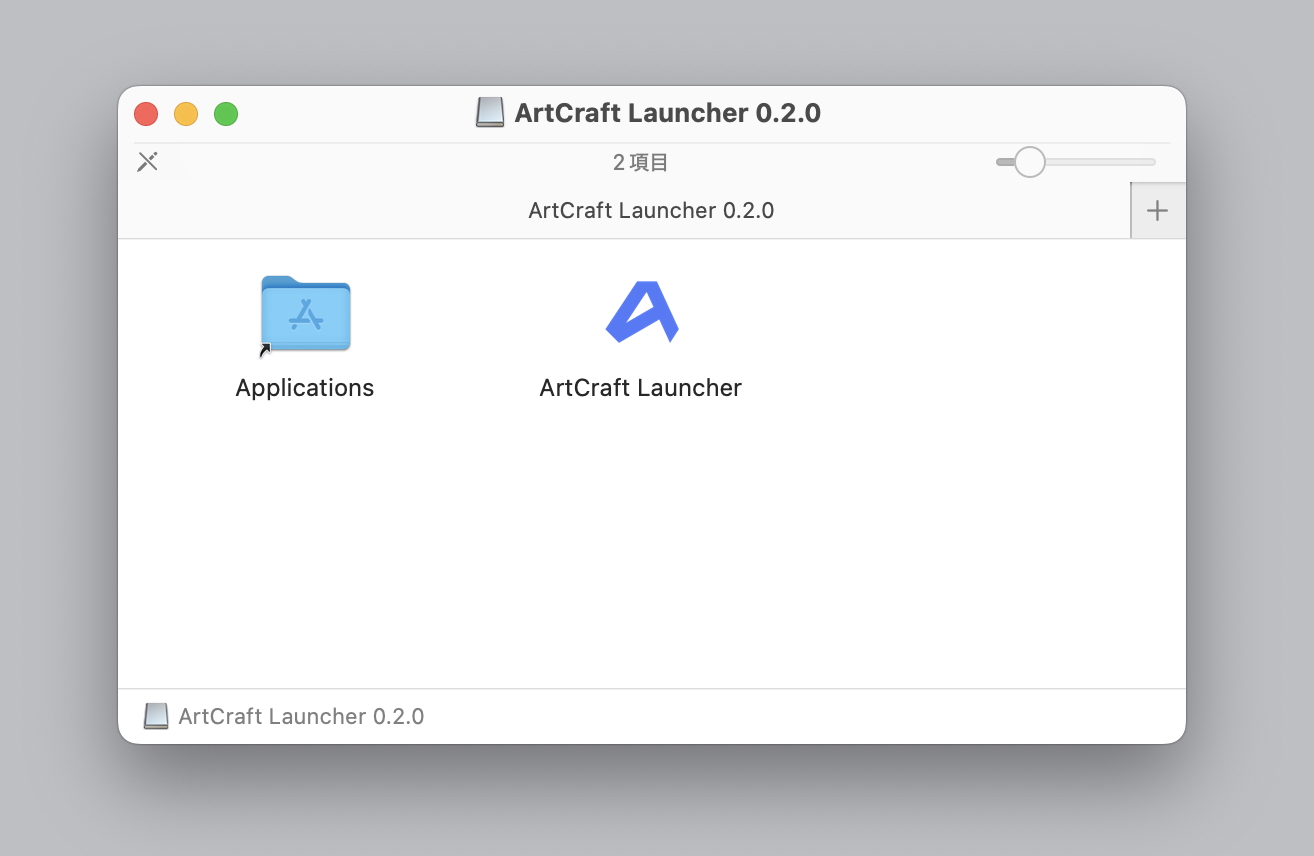Click the disk icon in the path bar

(156, 716)
